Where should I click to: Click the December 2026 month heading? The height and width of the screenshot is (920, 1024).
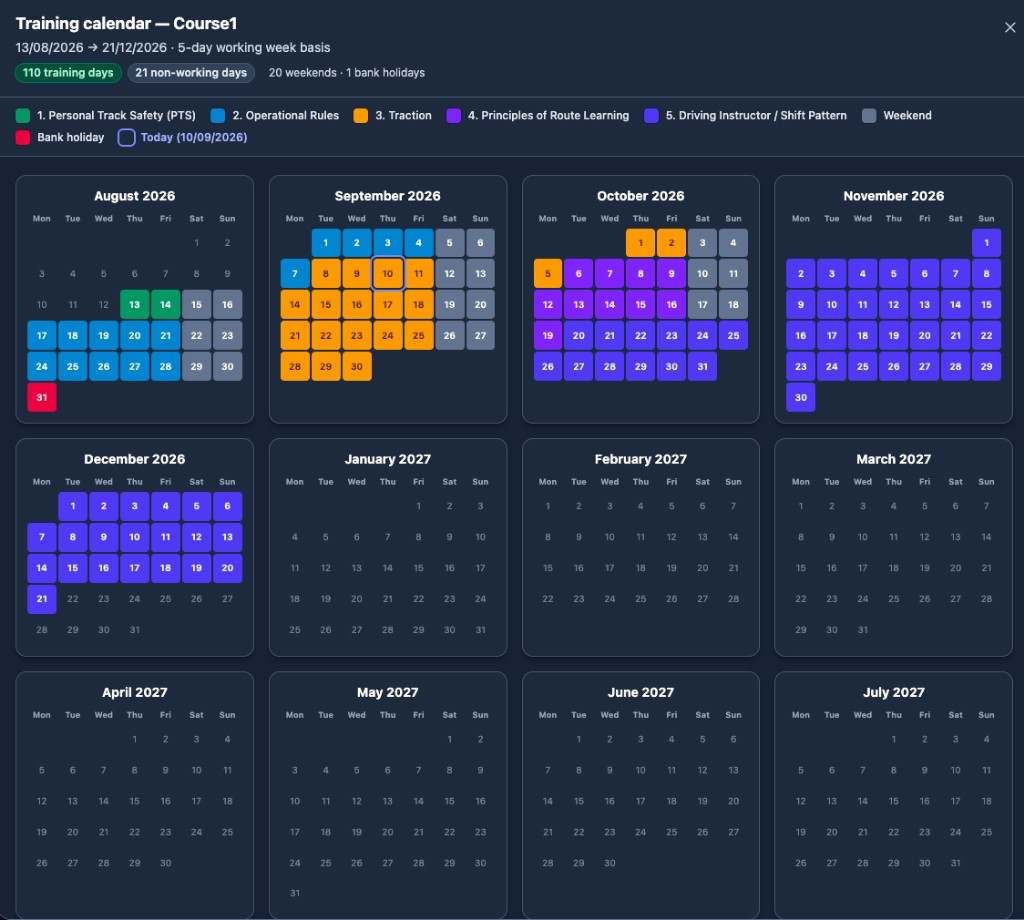click(135, 459)
